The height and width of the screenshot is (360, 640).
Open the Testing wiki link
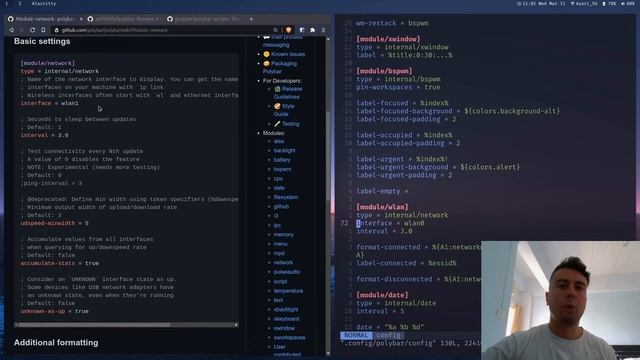[x=290, y=124]
